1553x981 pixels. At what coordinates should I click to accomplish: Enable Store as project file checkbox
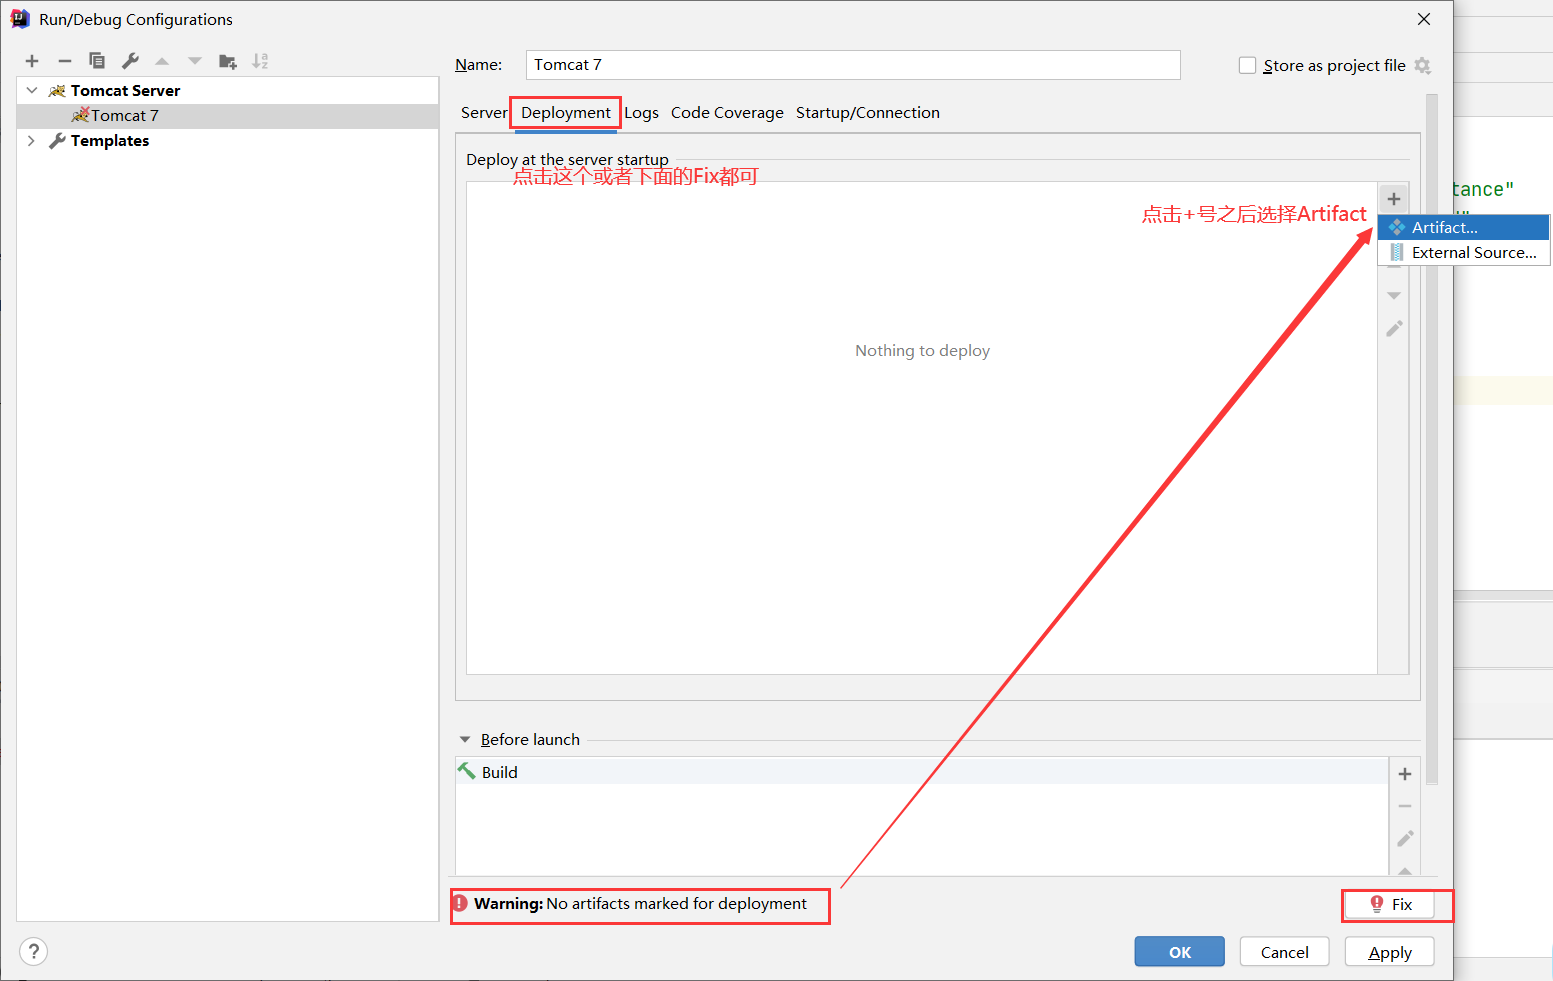tap(1247, 65)
